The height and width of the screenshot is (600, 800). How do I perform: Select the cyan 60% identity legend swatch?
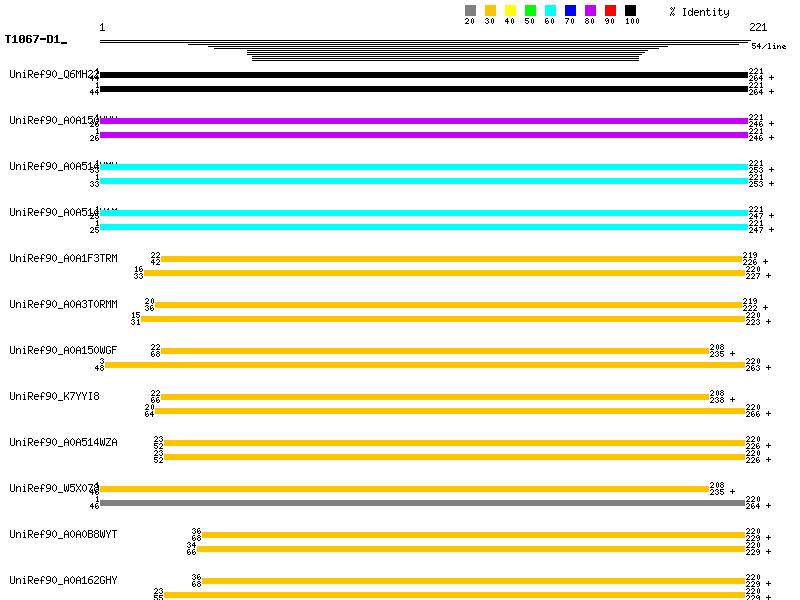(550, 11)
